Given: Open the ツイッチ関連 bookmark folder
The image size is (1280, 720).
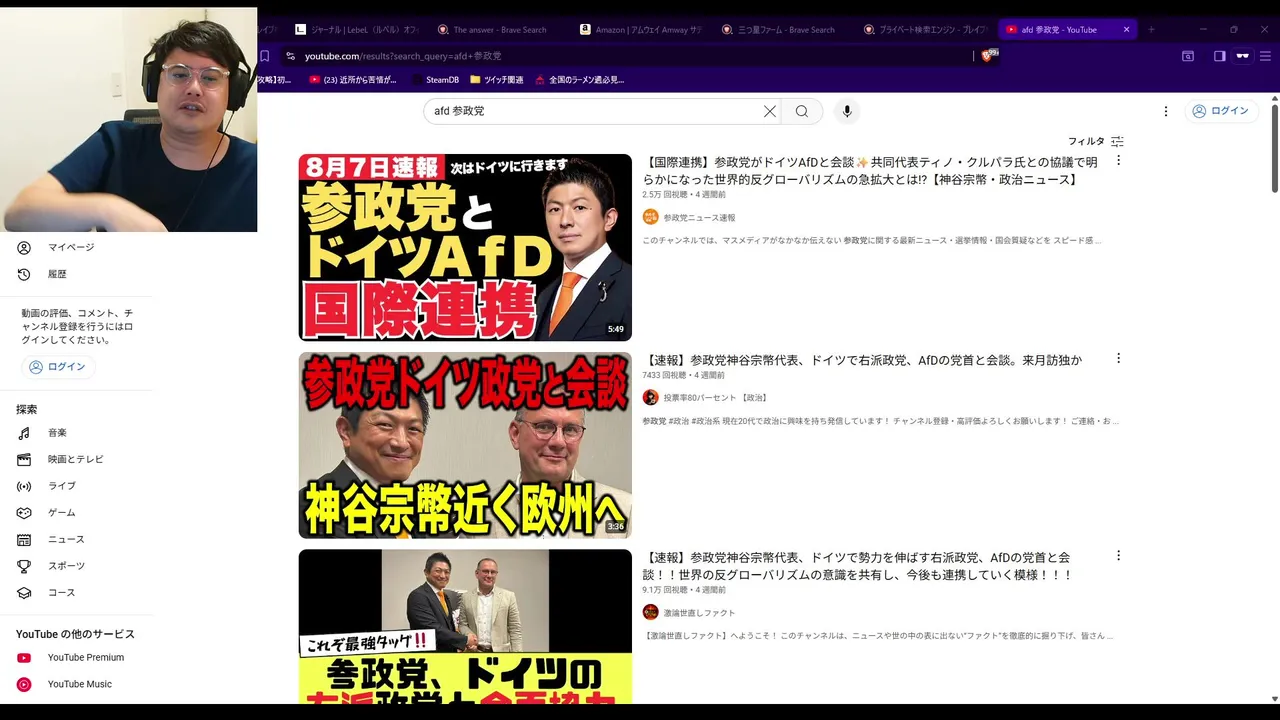Looking at the screenshot, I should point(496,80).
